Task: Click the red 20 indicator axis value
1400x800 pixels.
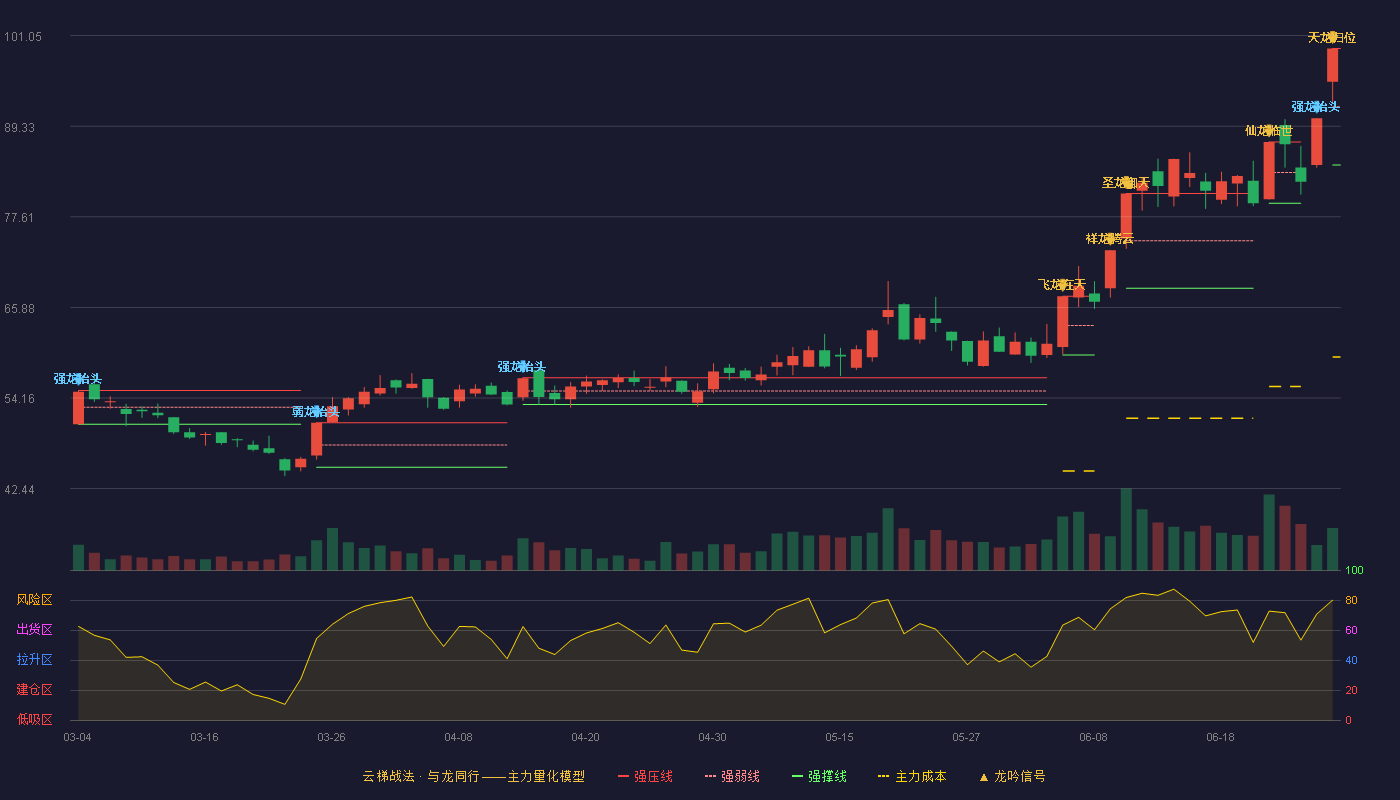Action: pos(1350,690)
